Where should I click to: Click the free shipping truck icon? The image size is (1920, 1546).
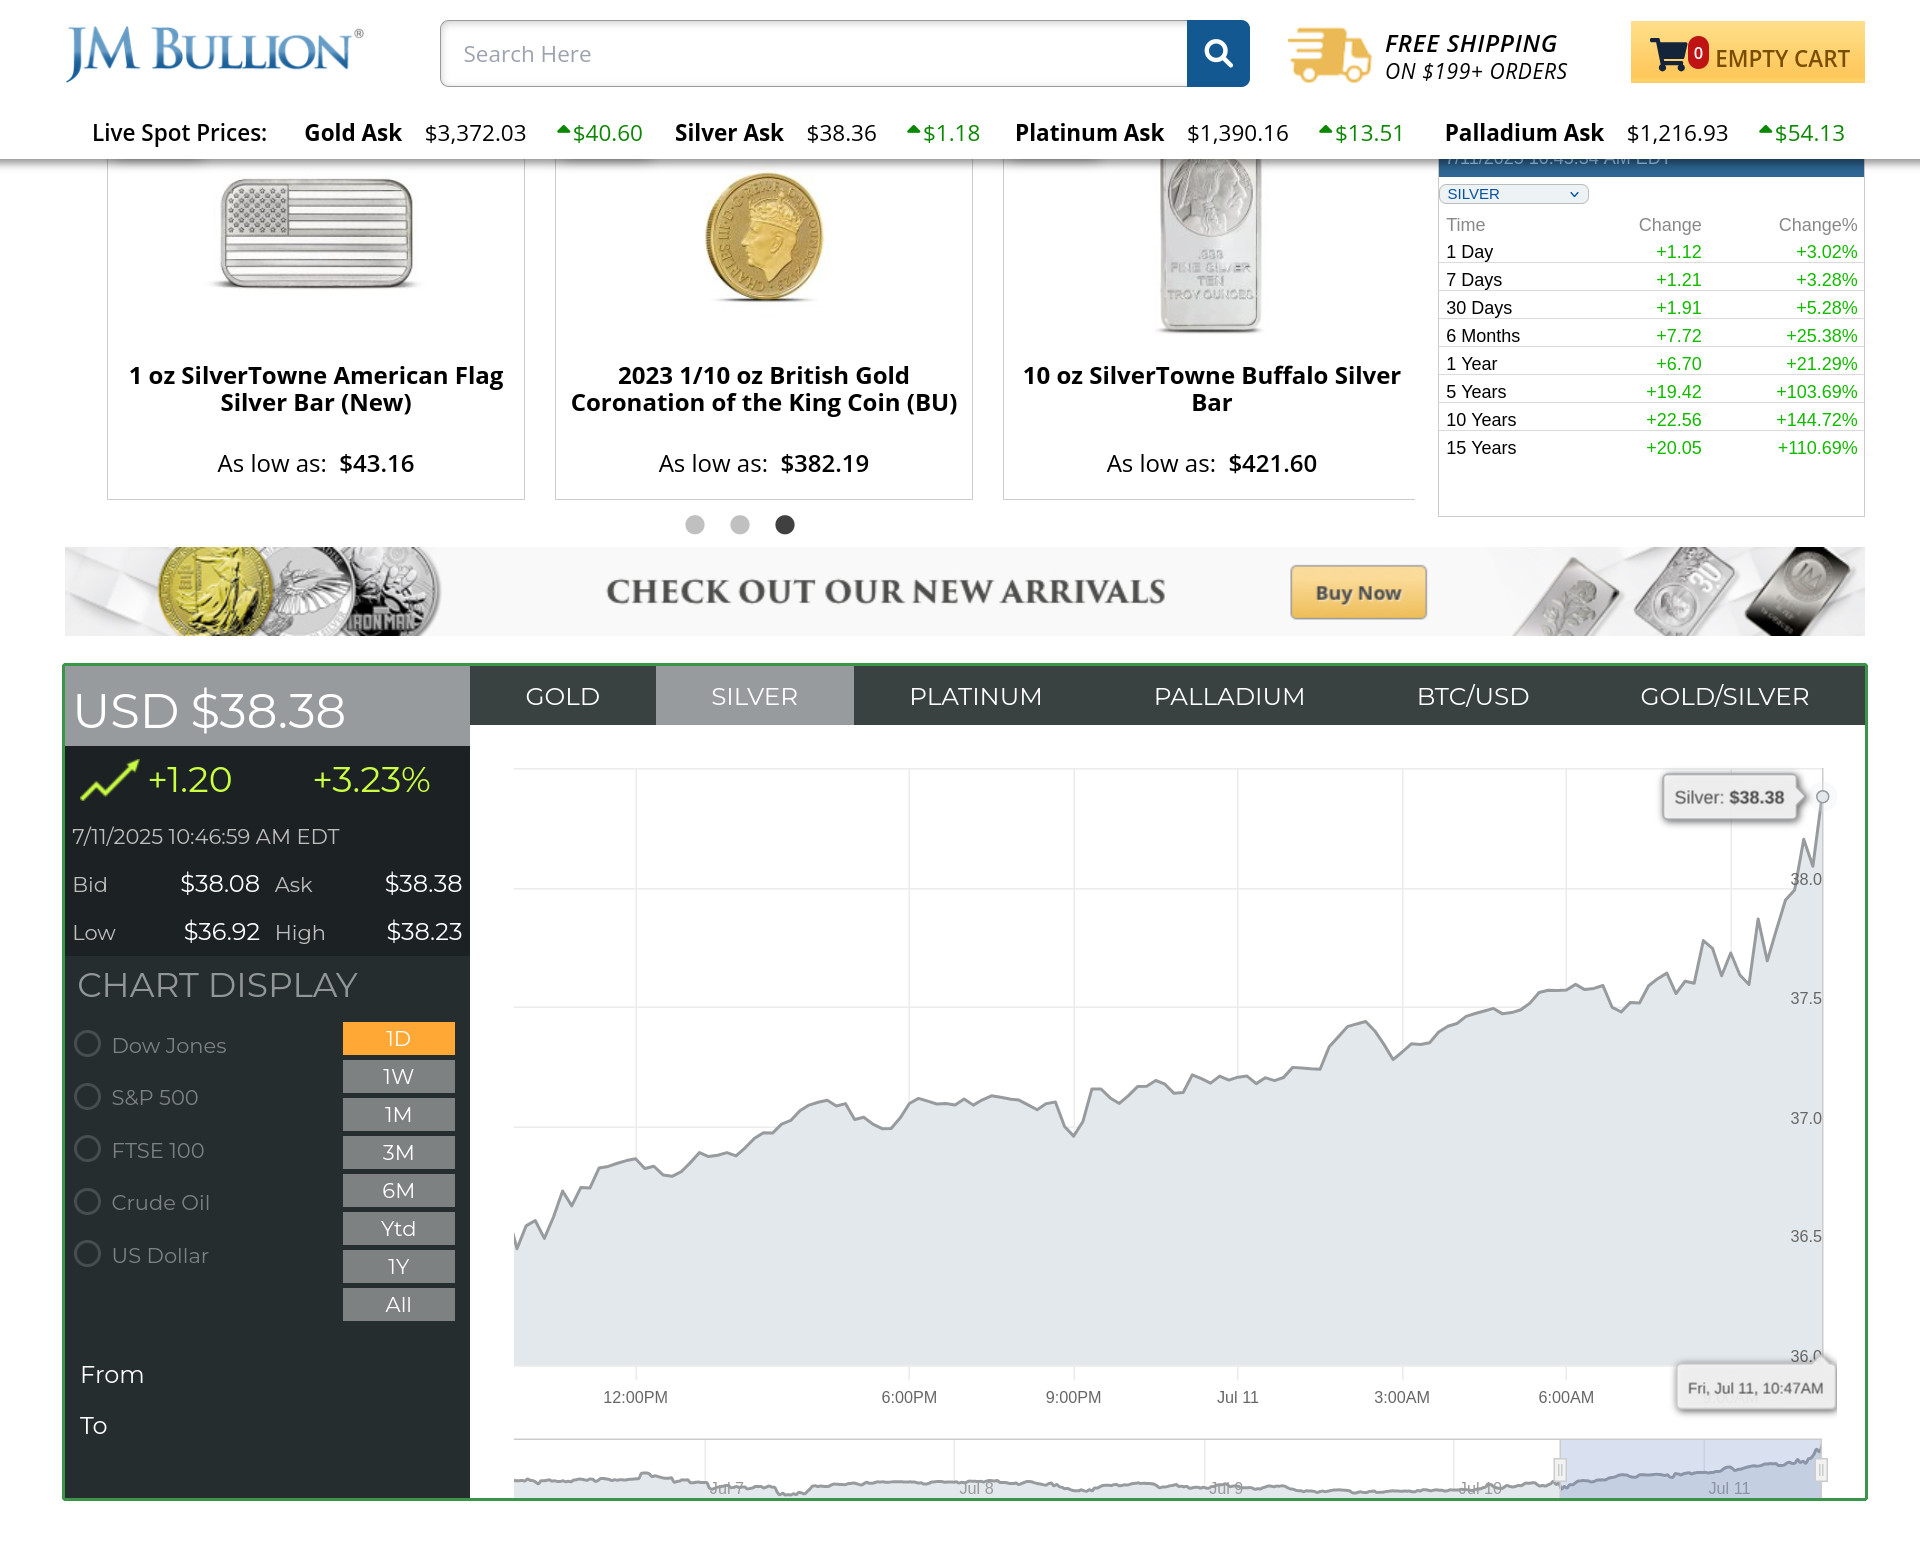1329,54
